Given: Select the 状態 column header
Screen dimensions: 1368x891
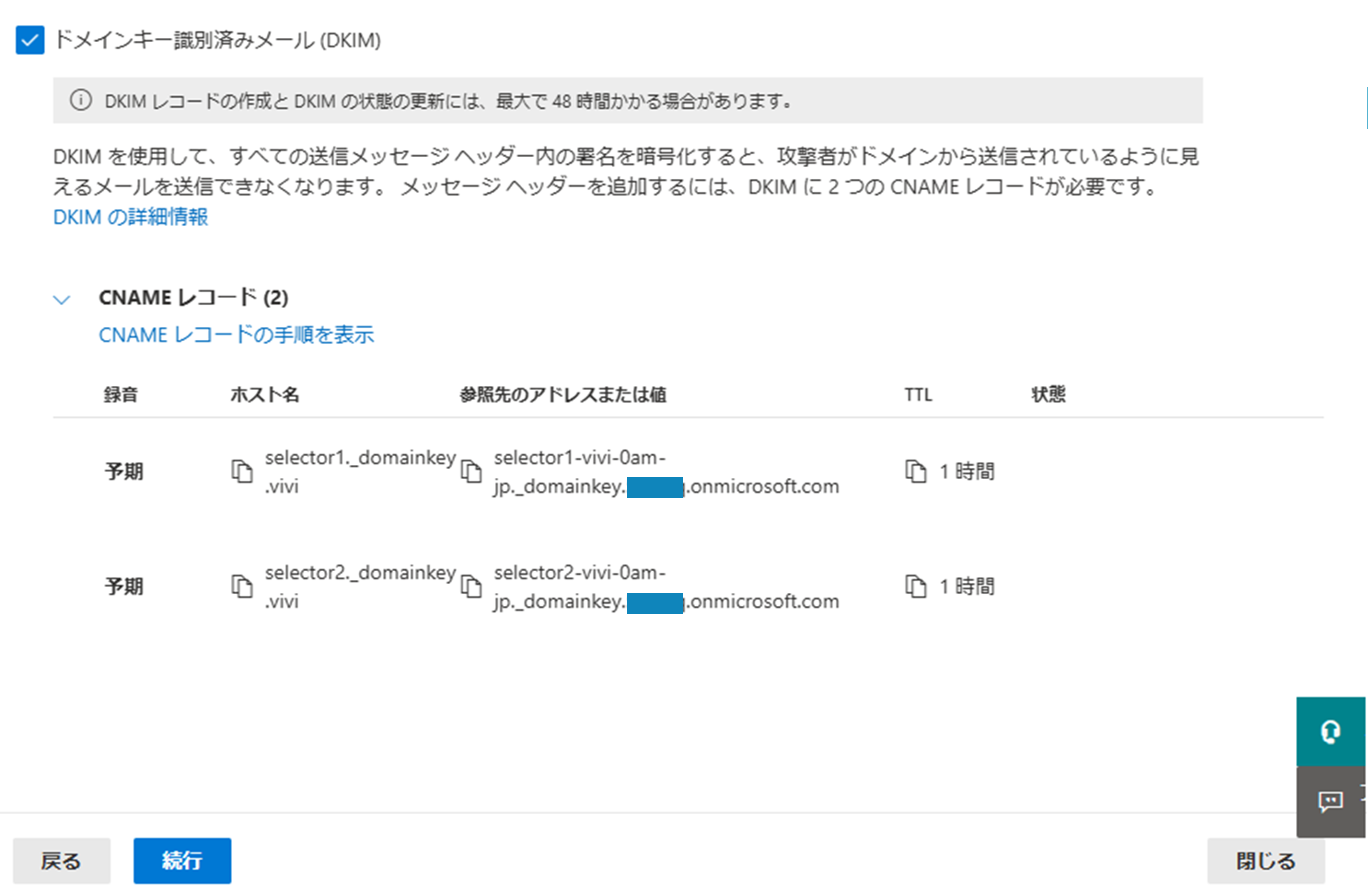Looking at the screenshot, I should pyautogui.click(x=1048, y=394).
